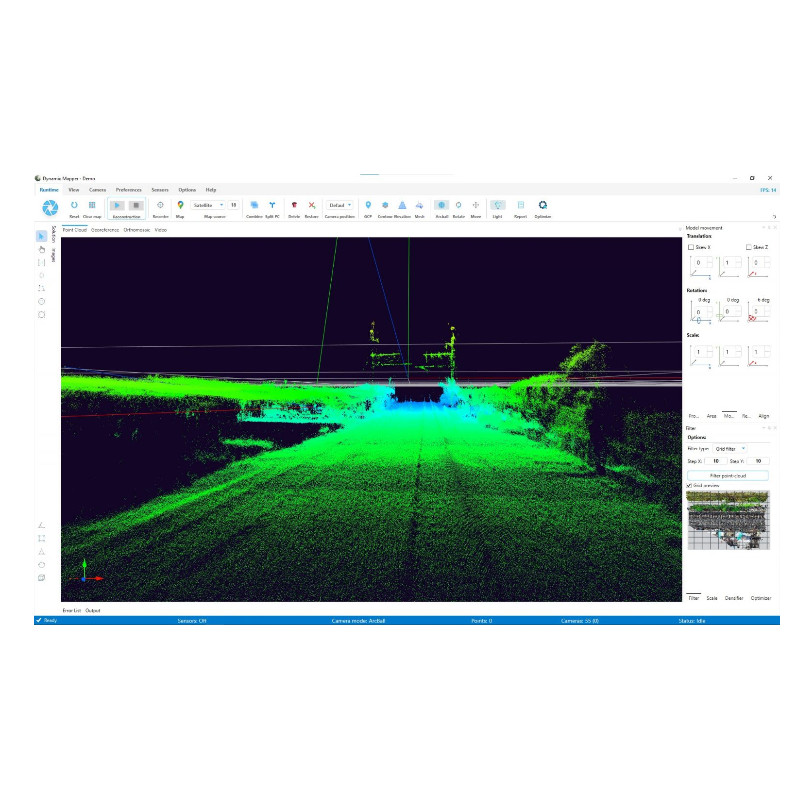800x800 pixels.
Task: Select the Rotate model icon
Action: click(459, 205)
